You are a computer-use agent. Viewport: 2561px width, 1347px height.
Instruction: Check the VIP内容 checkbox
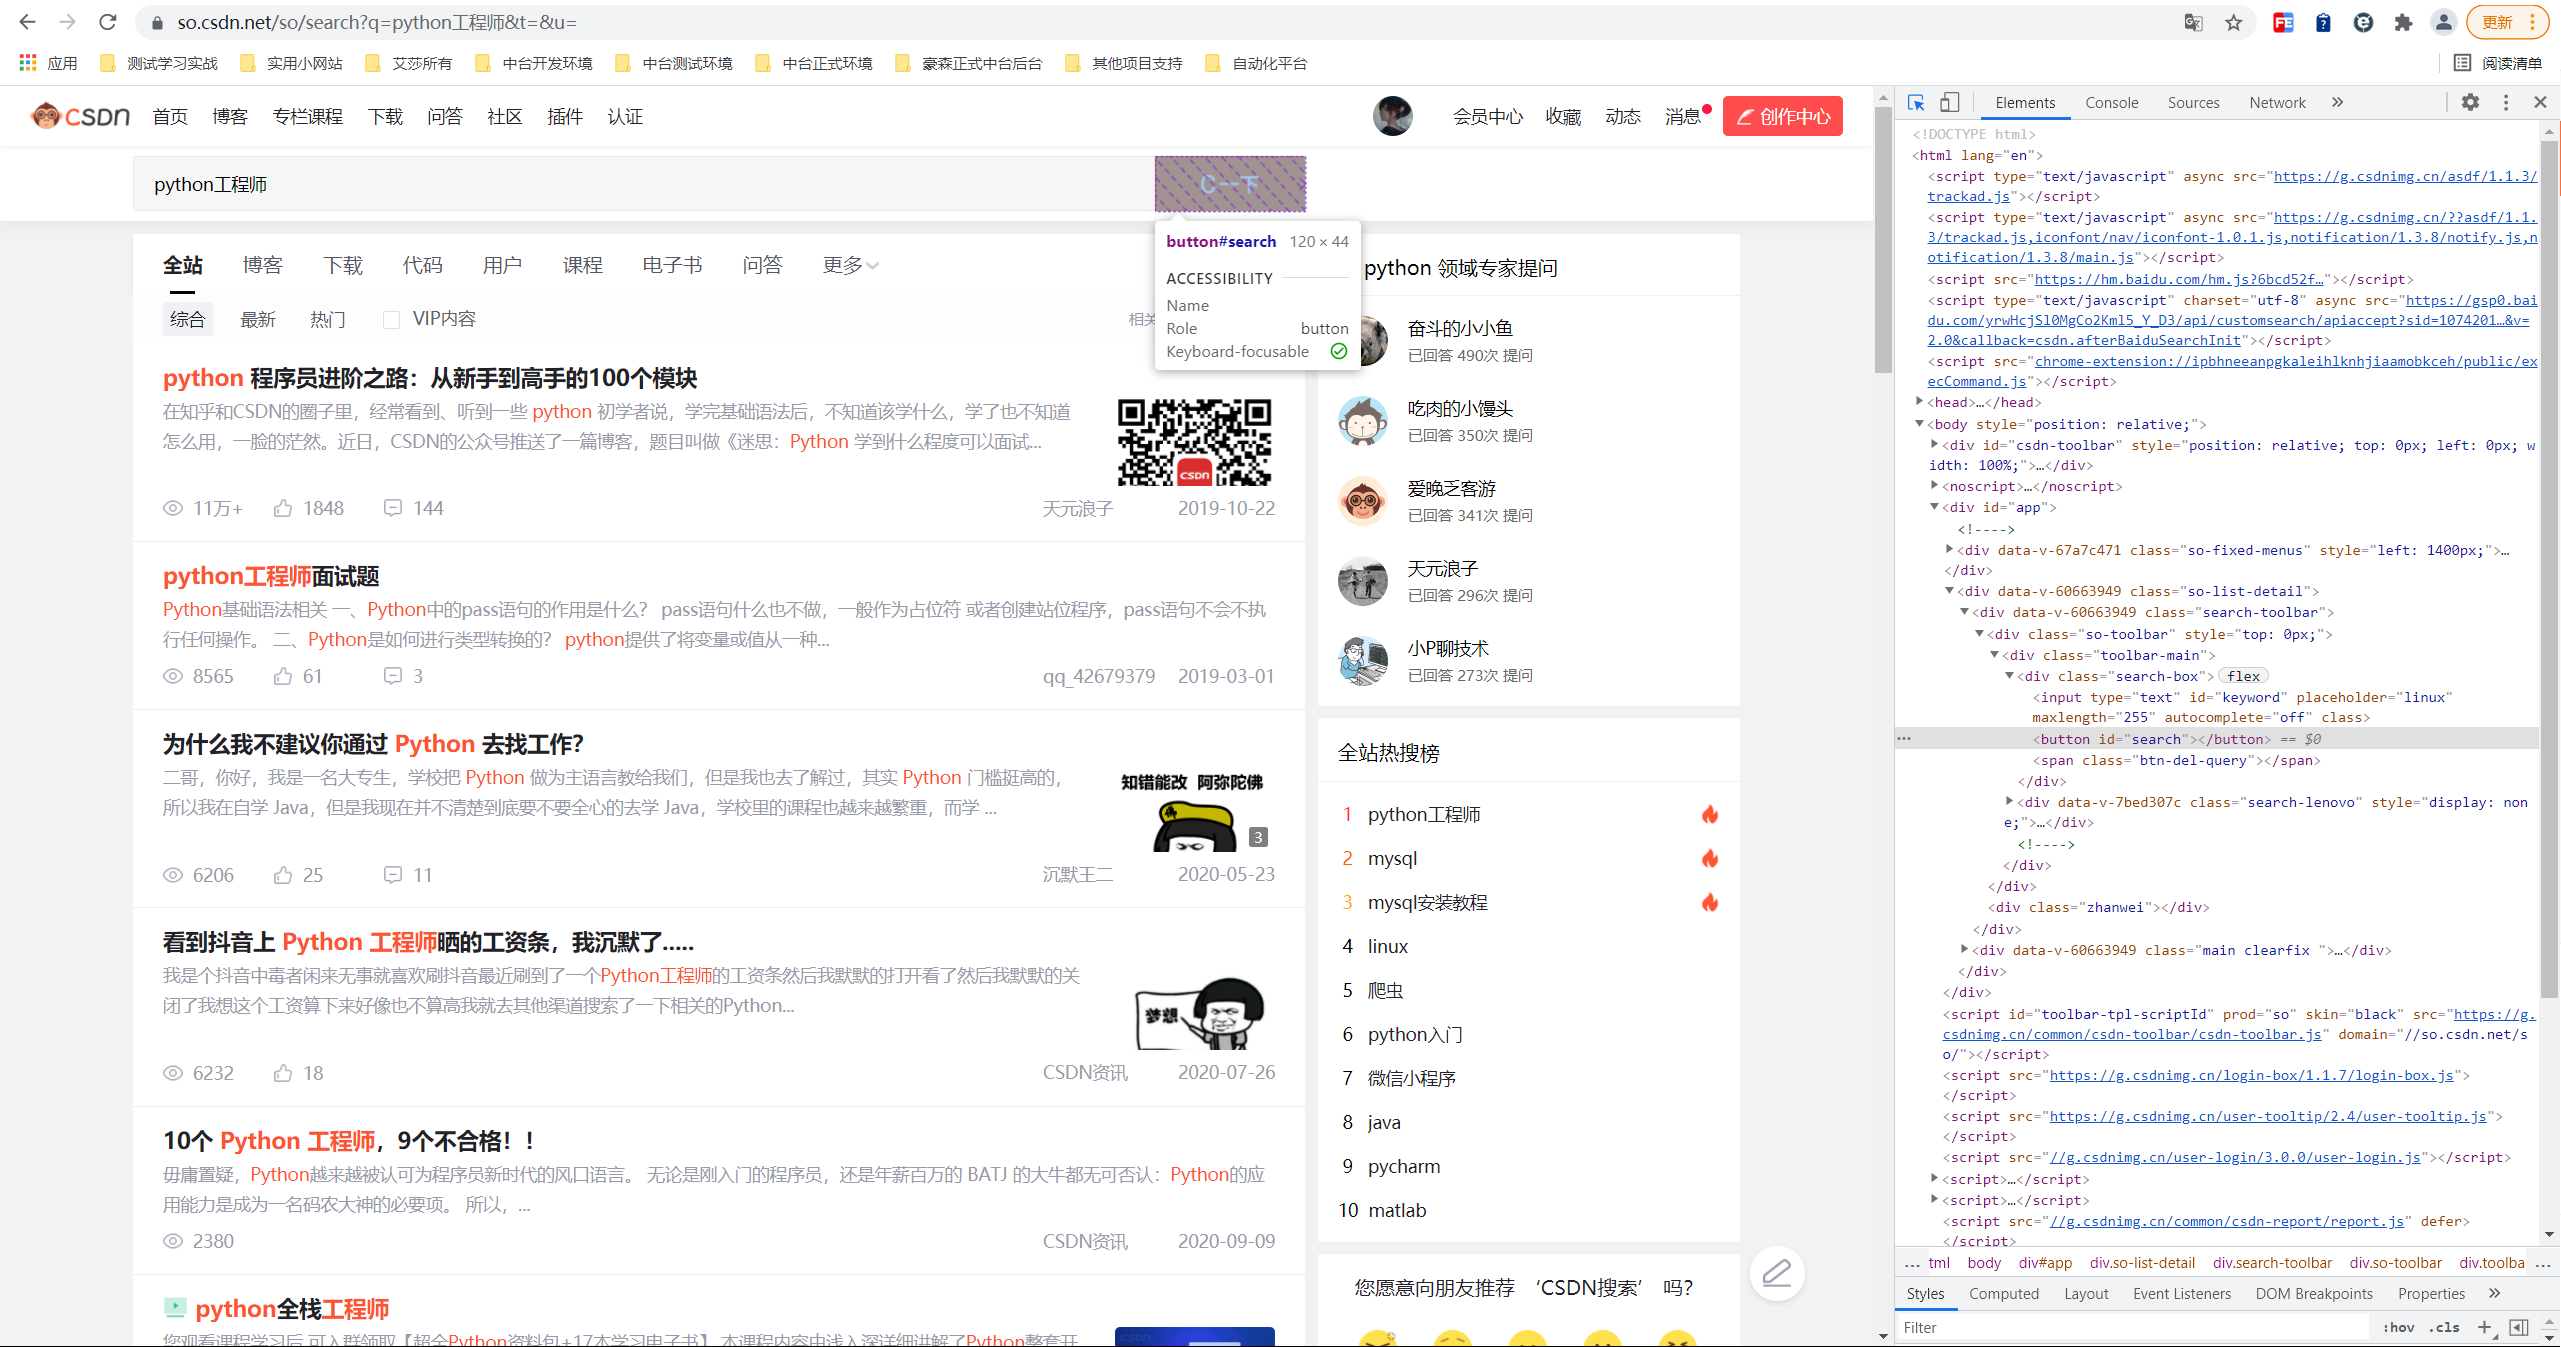[391, 318]
